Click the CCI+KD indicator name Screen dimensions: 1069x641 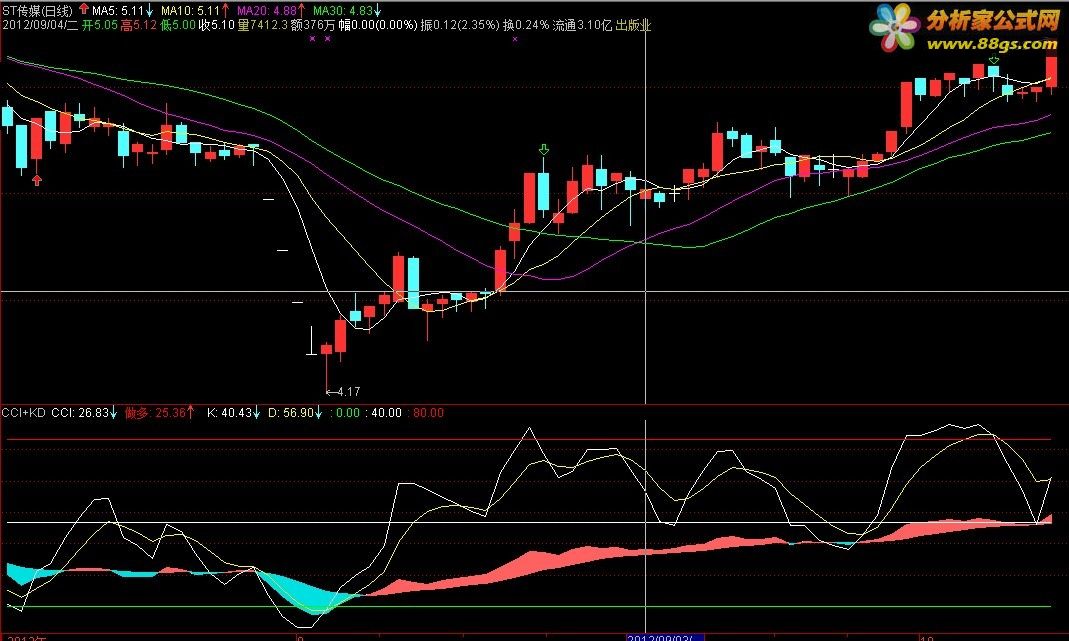click(23, 413)
